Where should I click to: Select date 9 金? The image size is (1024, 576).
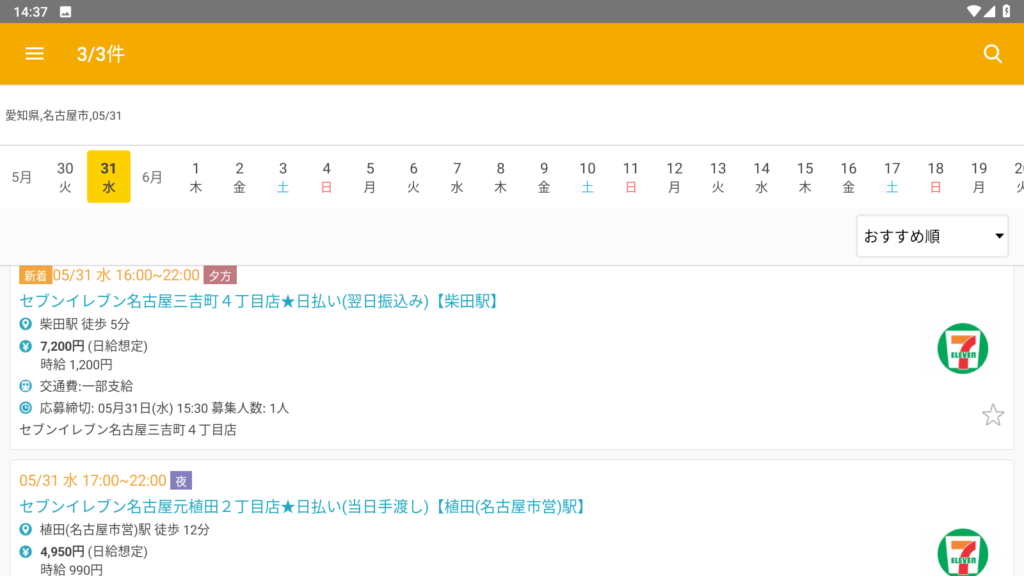(x=544, y=177)
